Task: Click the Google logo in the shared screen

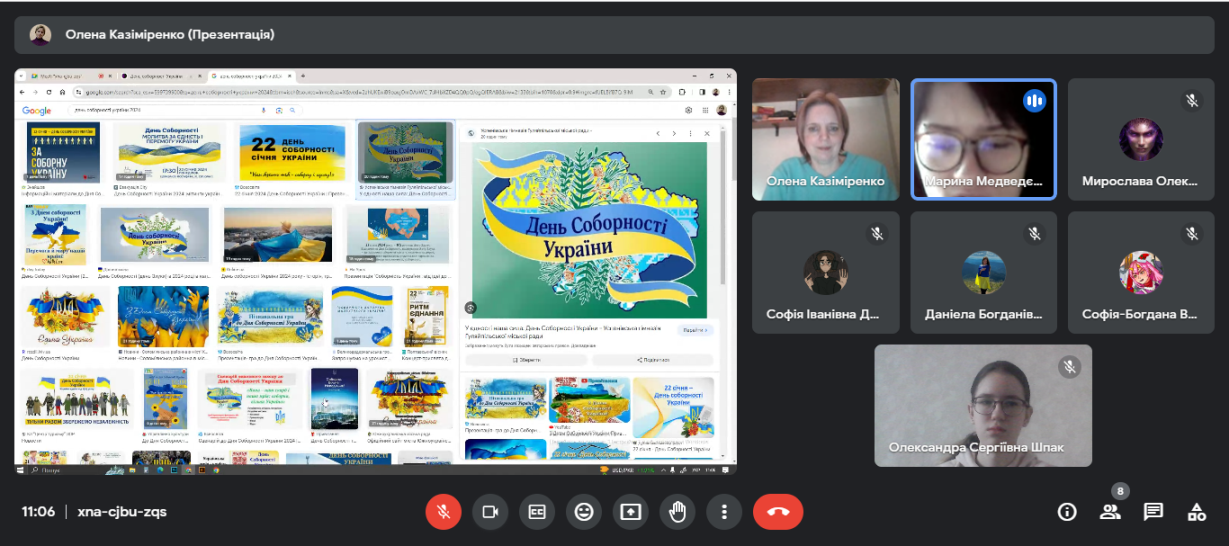Action: tap(37, 110)
